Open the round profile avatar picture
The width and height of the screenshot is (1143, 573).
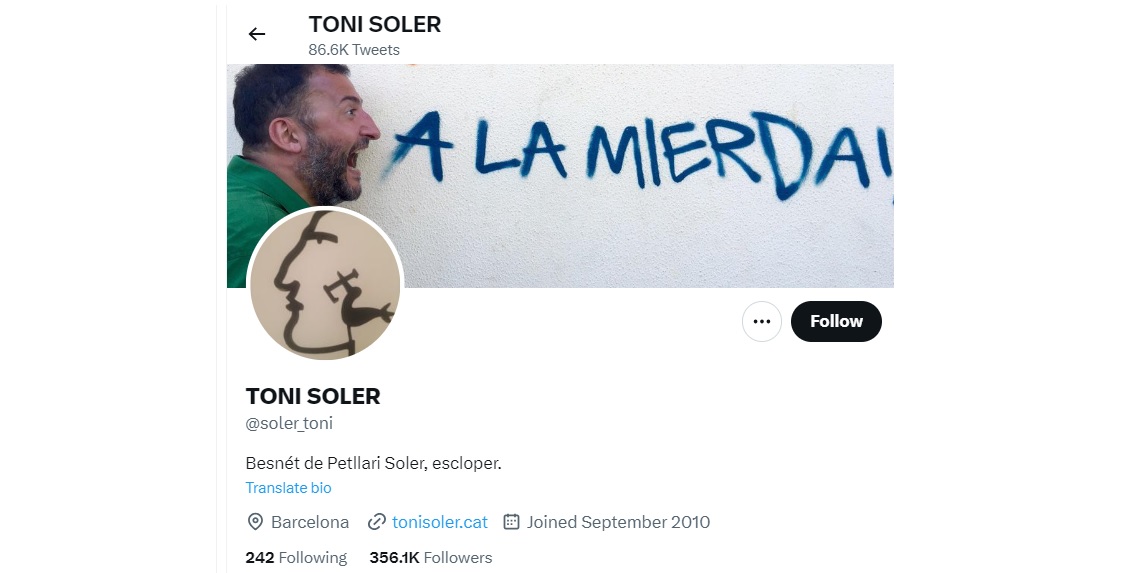[325, 286]
